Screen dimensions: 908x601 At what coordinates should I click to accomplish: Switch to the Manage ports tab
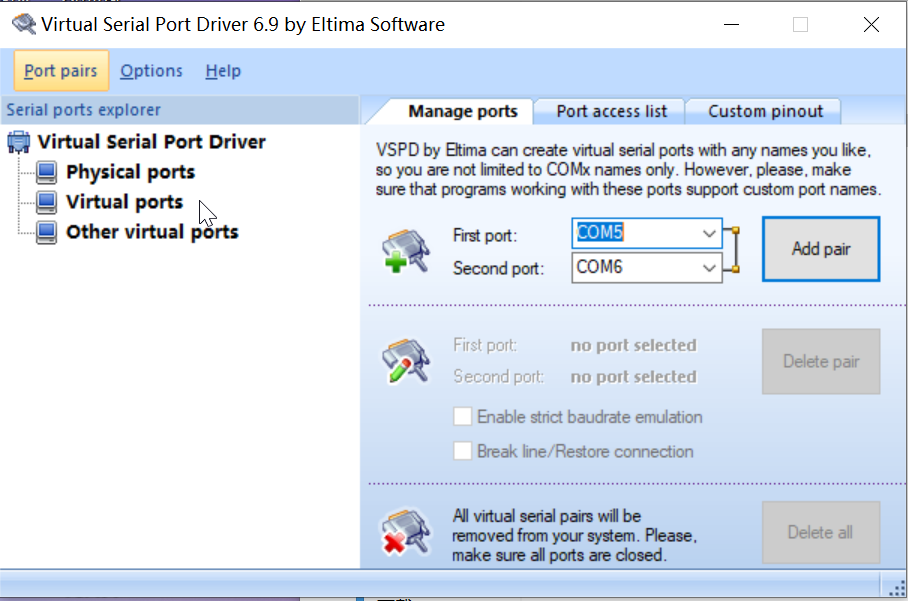pyautogui.click(x=463, y=111)
